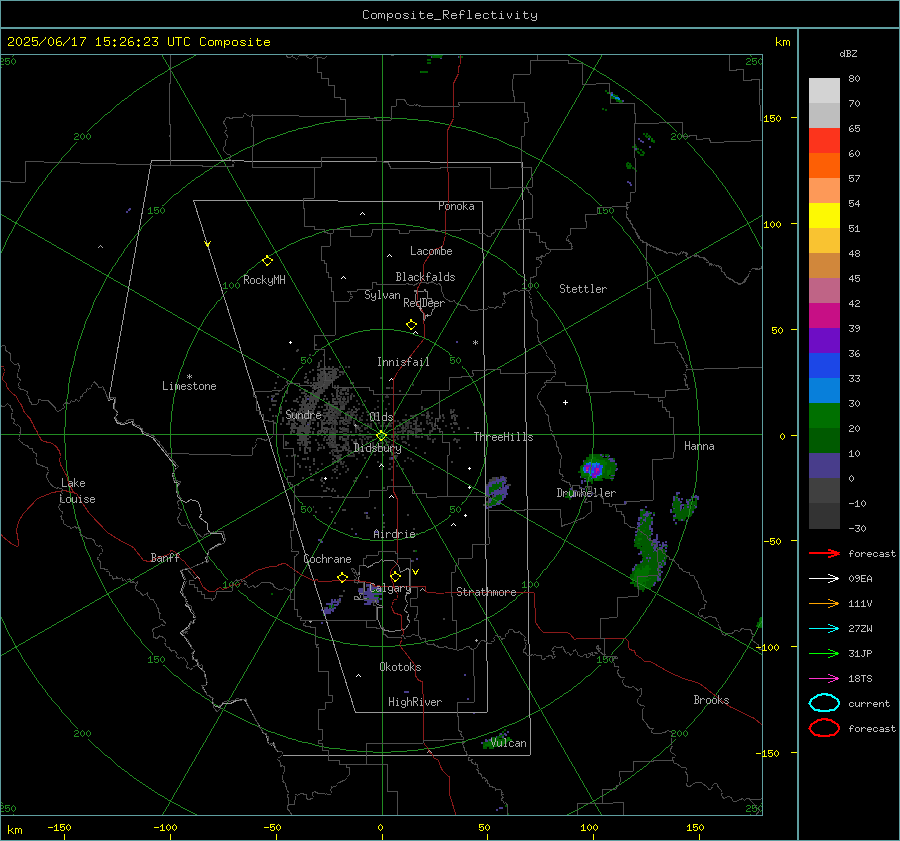Click the Lacombe label
The width and height of the screenshot is (900, 841).
pos(431,251)
